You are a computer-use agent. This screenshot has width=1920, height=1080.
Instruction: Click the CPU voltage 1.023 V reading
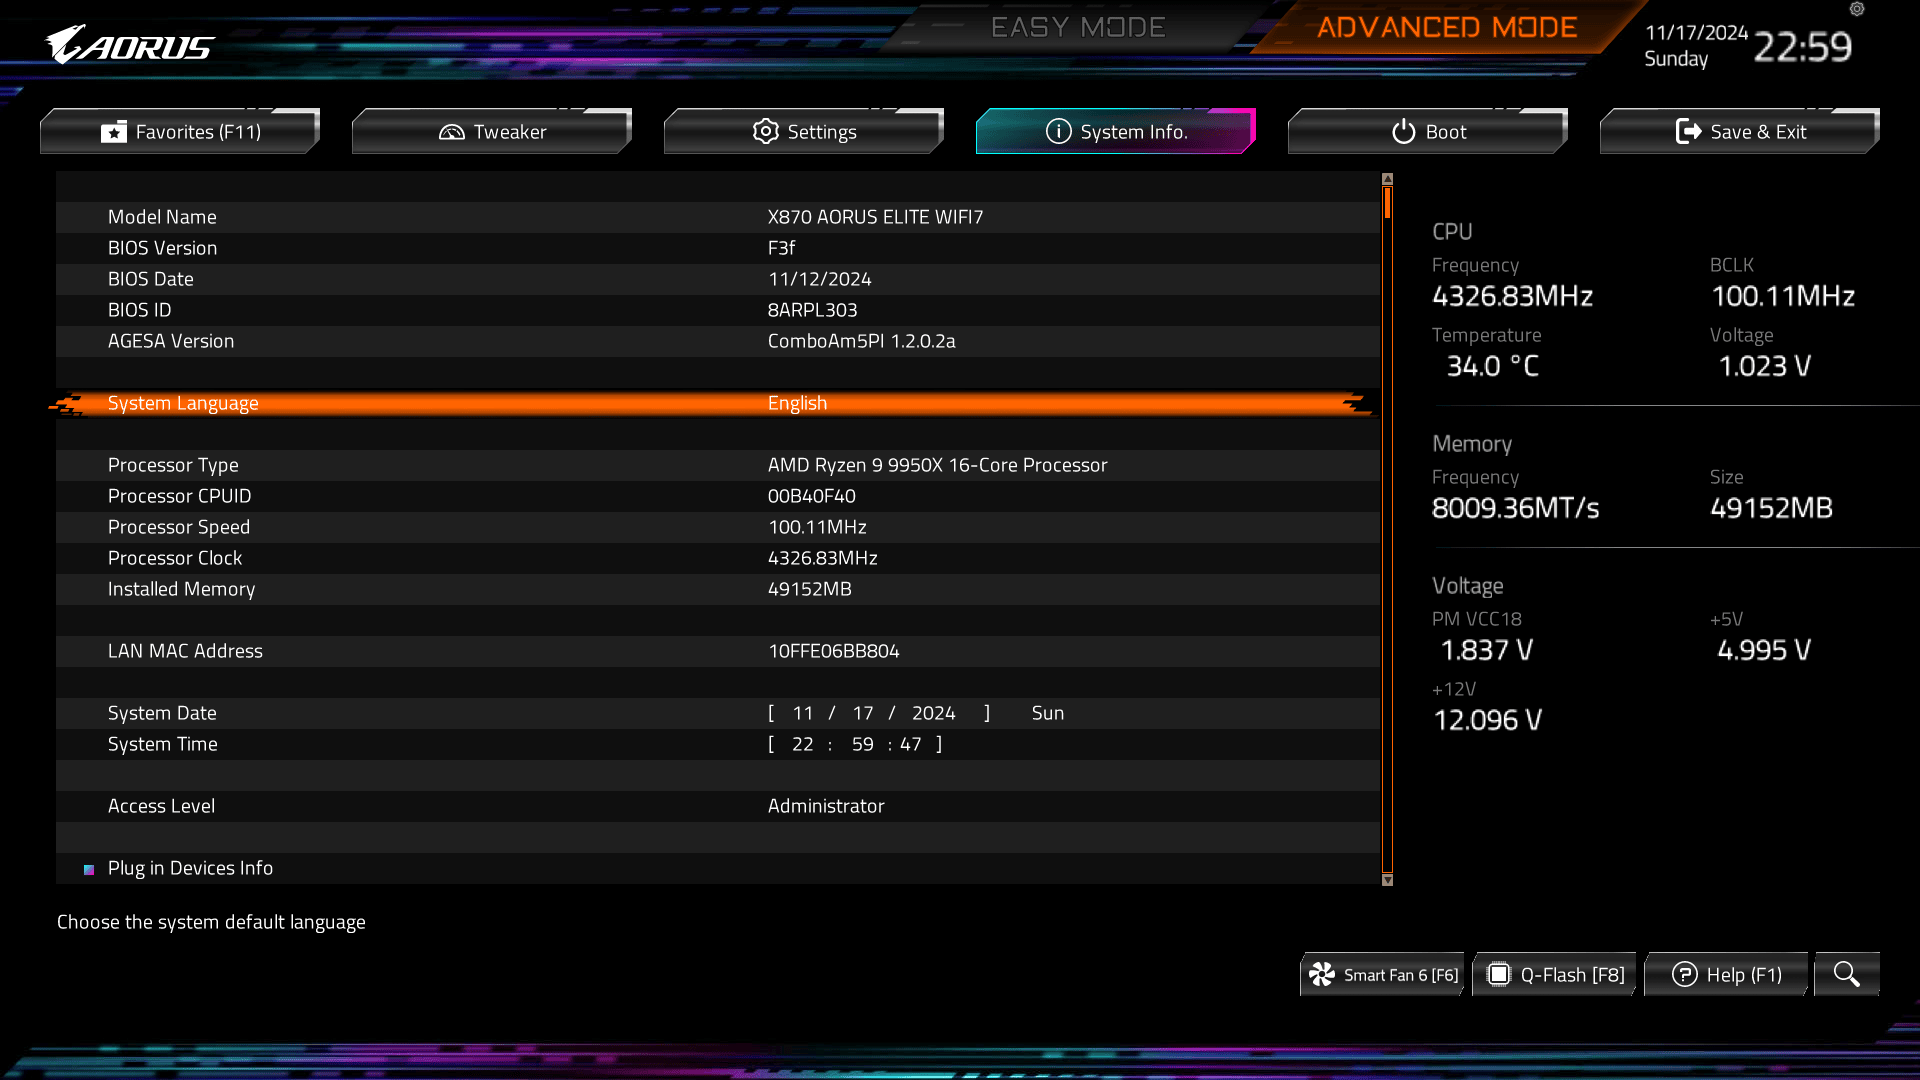(1764, 366)
